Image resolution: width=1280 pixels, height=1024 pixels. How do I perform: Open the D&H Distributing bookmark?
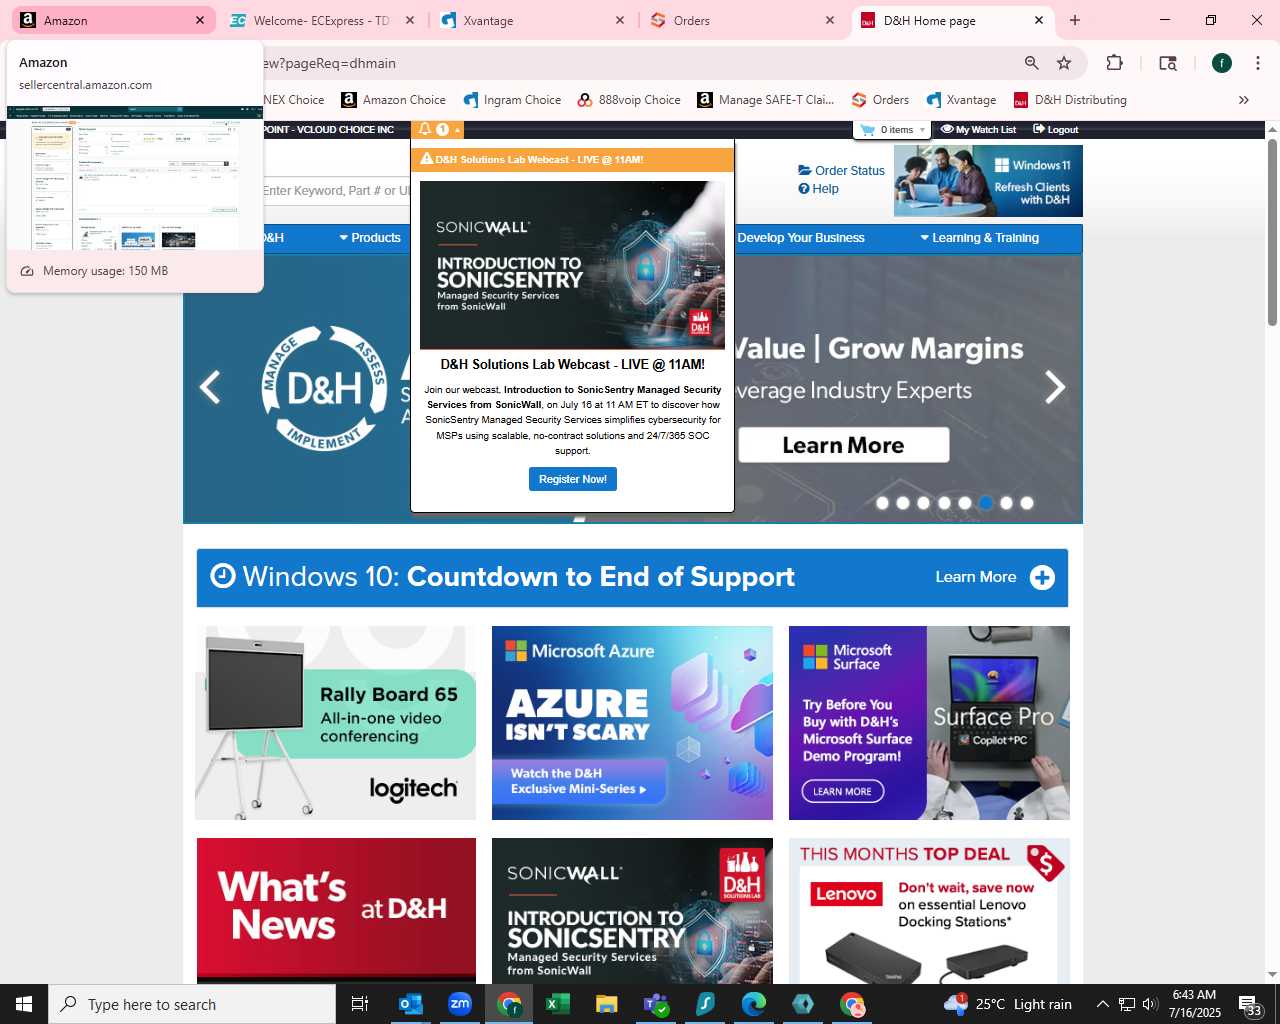(1070, 100)
